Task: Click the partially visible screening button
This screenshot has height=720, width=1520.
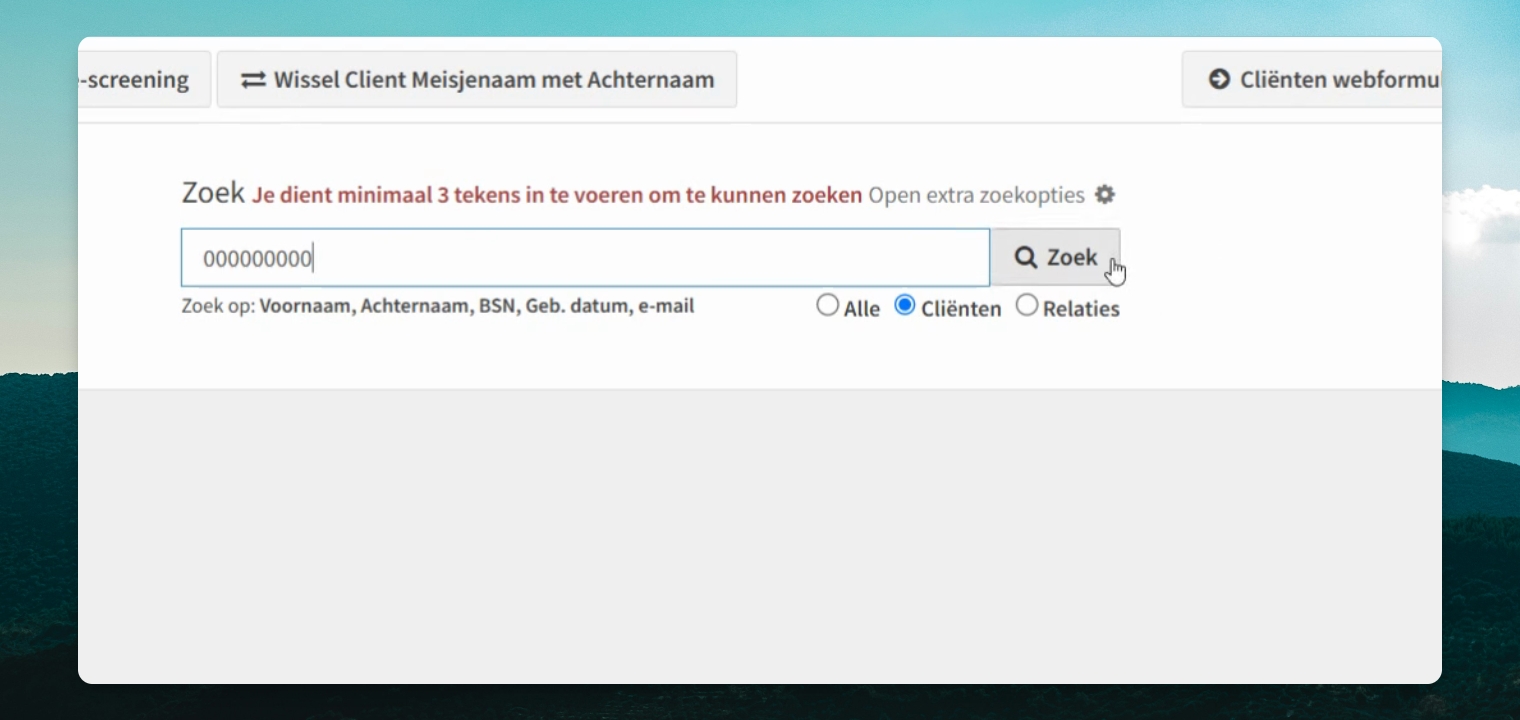Action: coord(144,79)
